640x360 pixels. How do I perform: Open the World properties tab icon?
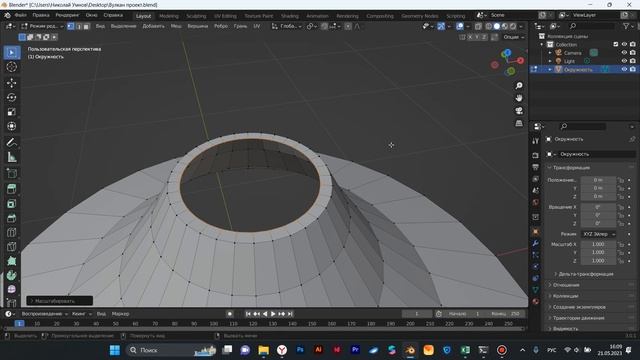click(536, 202)
